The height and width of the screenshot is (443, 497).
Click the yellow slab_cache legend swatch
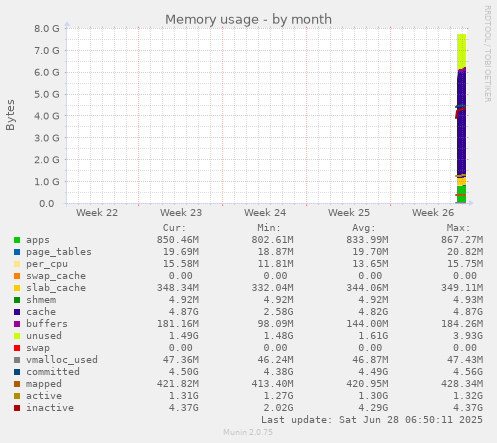17,288
